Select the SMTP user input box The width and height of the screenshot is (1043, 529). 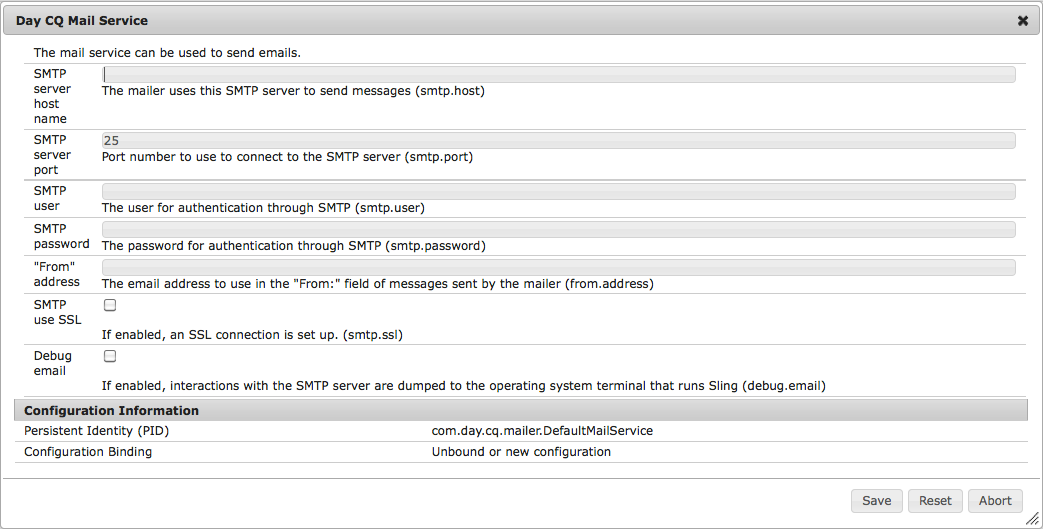coord(558,191)
